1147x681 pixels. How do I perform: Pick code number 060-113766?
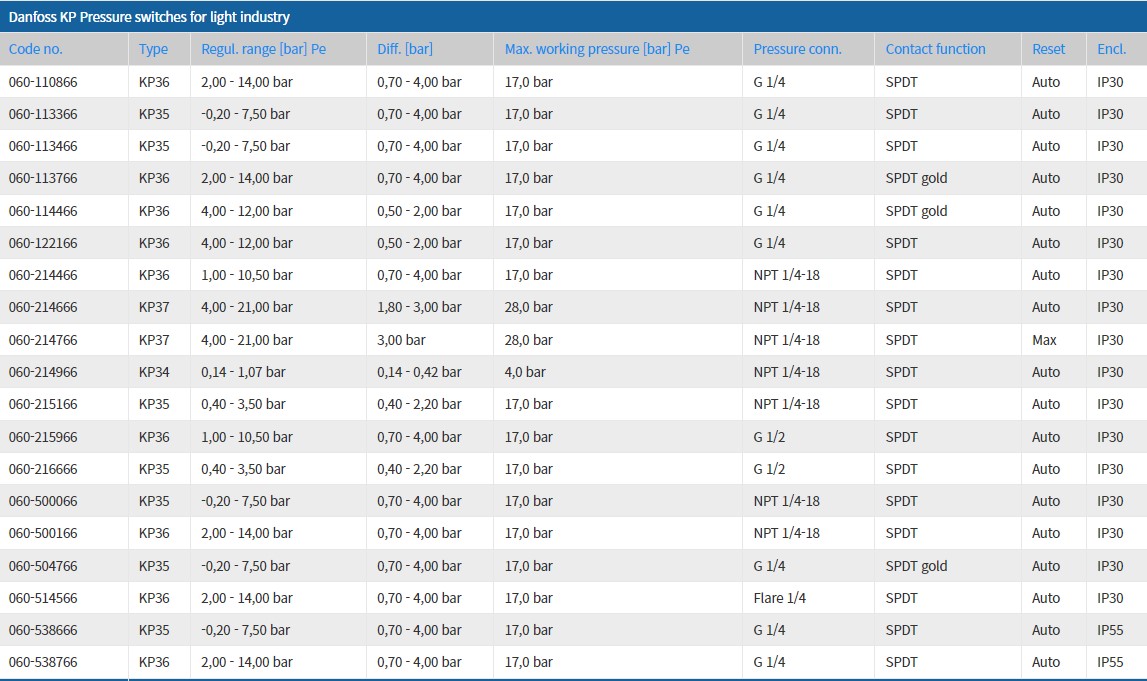tap(43, 178)
